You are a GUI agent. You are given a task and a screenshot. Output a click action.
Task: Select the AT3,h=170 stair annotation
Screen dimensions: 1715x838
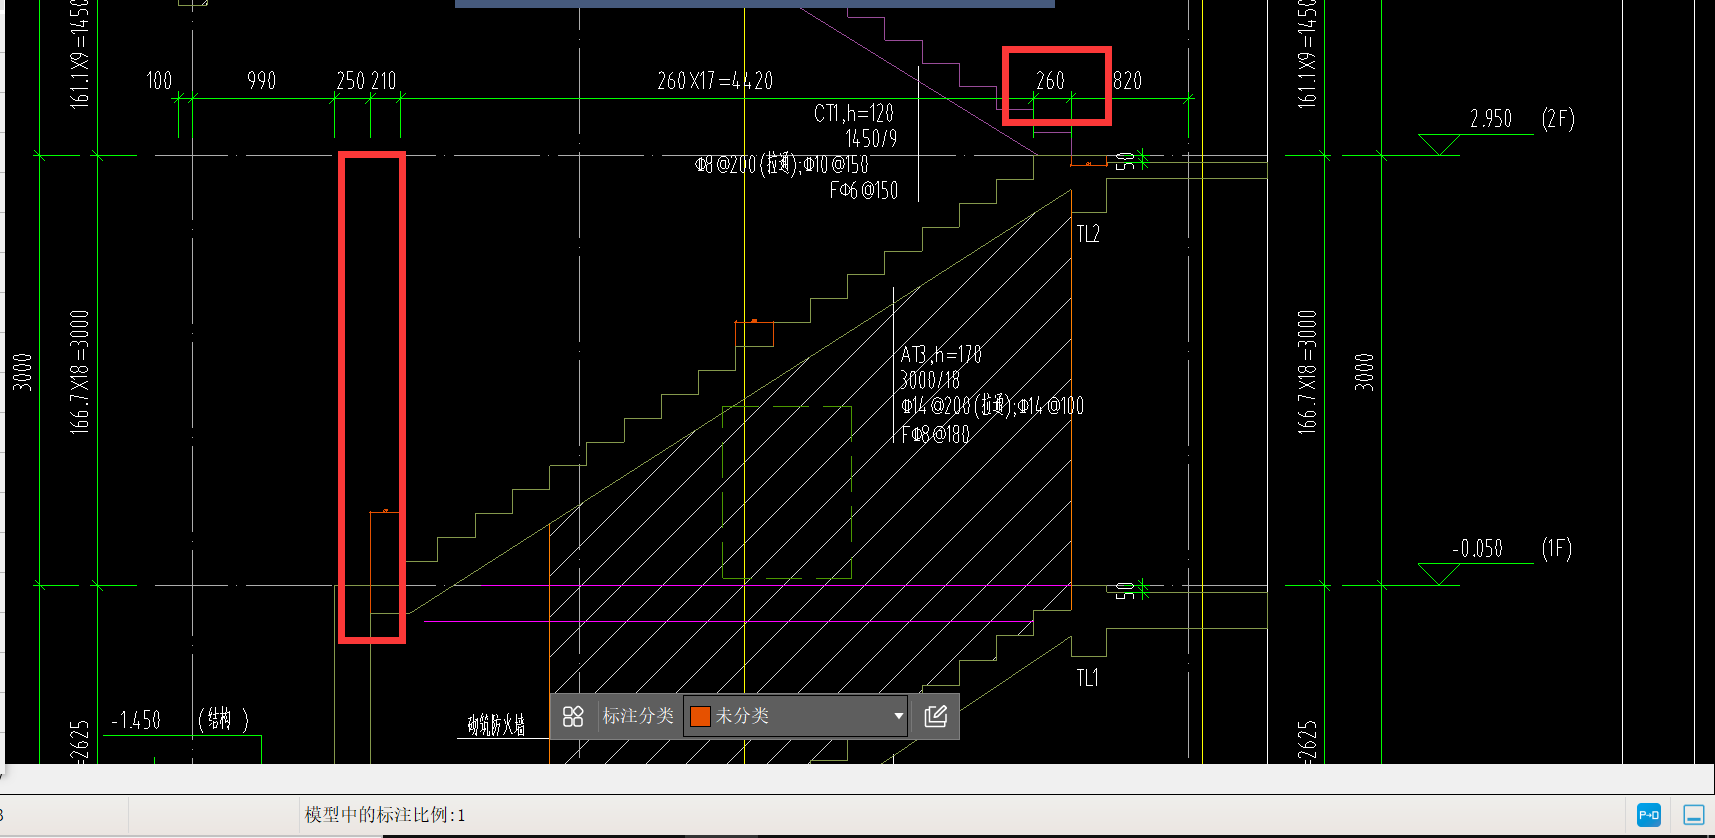pos(941,355)
